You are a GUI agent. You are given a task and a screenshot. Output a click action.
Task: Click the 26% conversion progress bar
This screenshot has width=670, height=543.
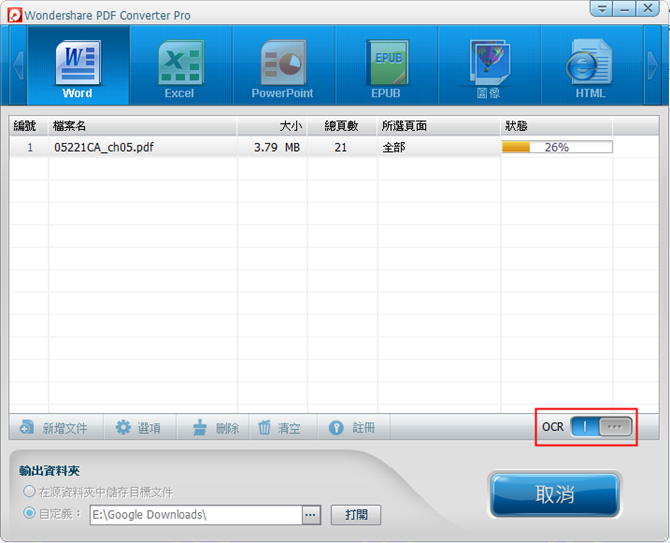click(557, 147)
